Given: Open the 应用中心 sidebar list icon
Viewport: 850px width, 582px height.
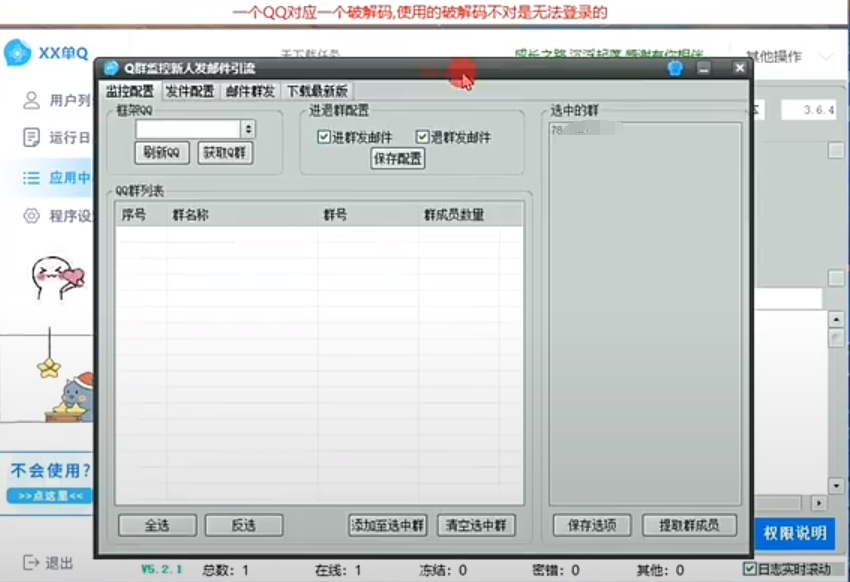Looking at the screenshot, I should click(31, 178).
